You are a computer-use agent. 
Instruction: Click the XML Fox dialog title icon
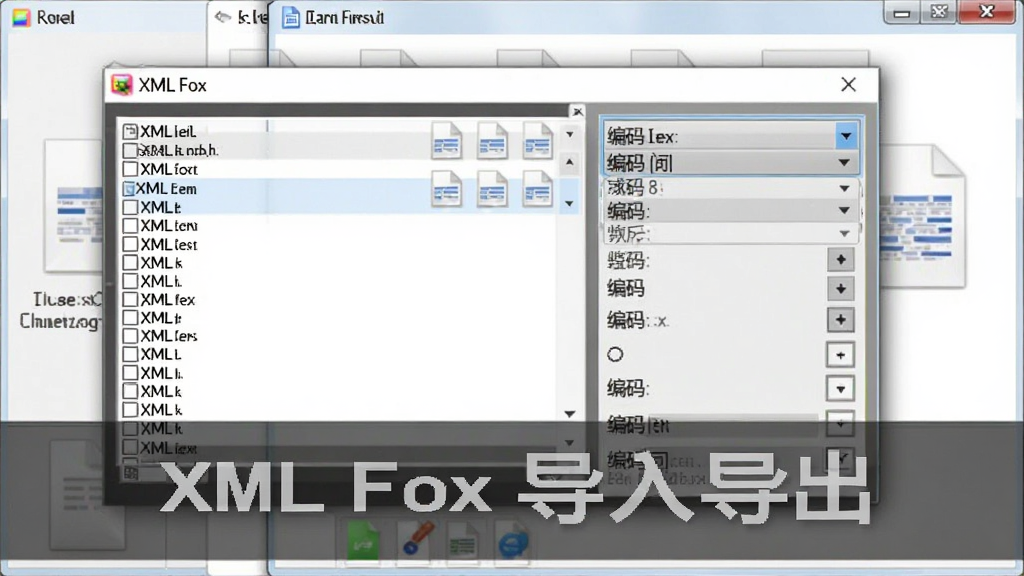click(x=122, y=85)
